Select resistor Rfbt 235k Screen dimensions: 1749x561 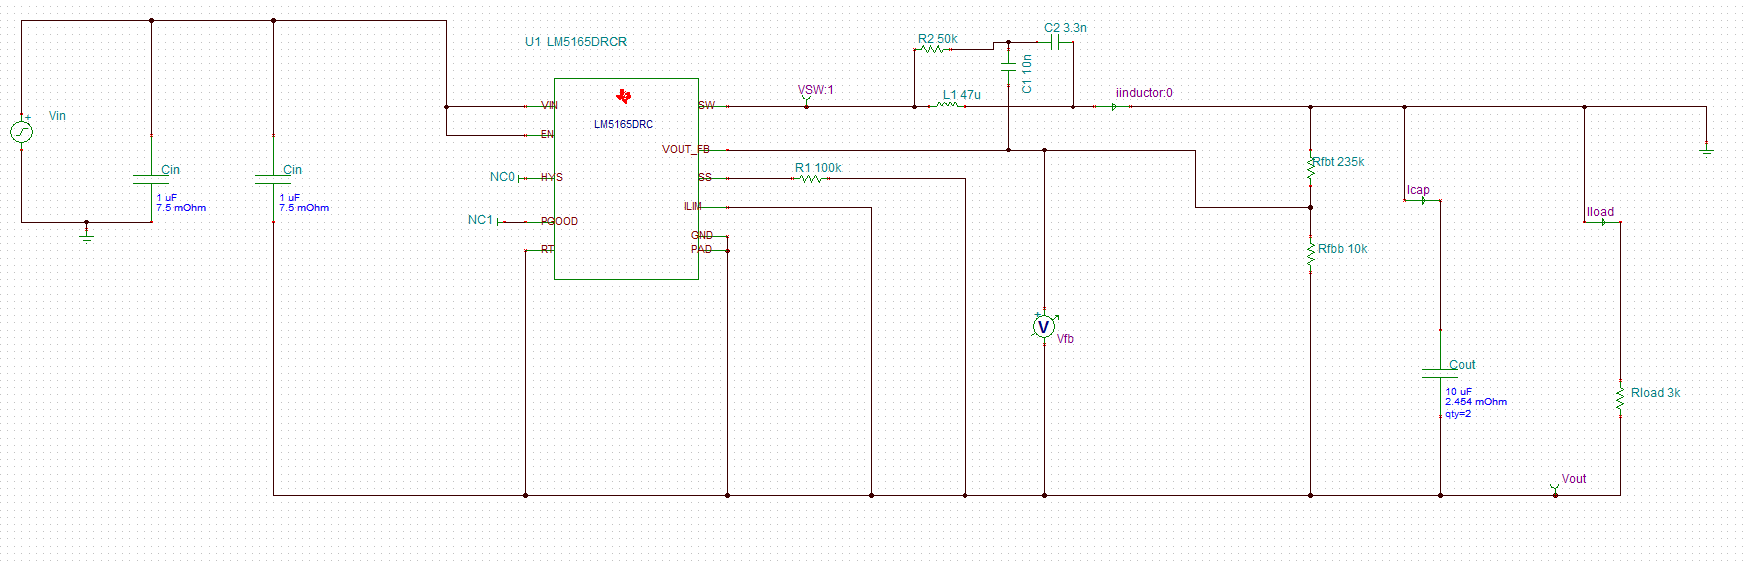[1310, 170]
